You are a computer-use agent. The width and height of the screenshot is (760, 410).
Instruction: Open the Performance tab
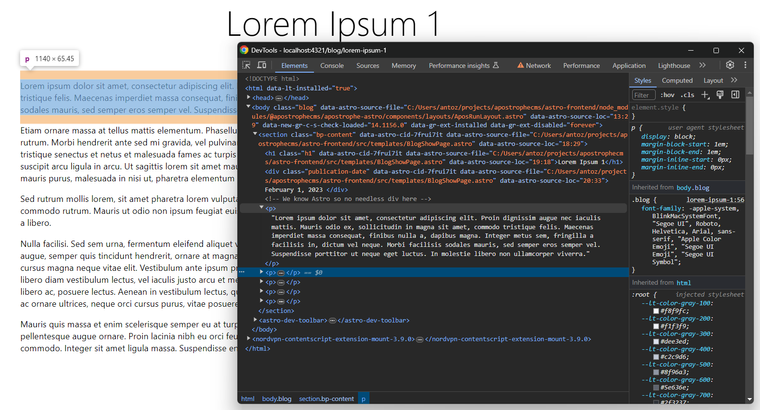582,65
